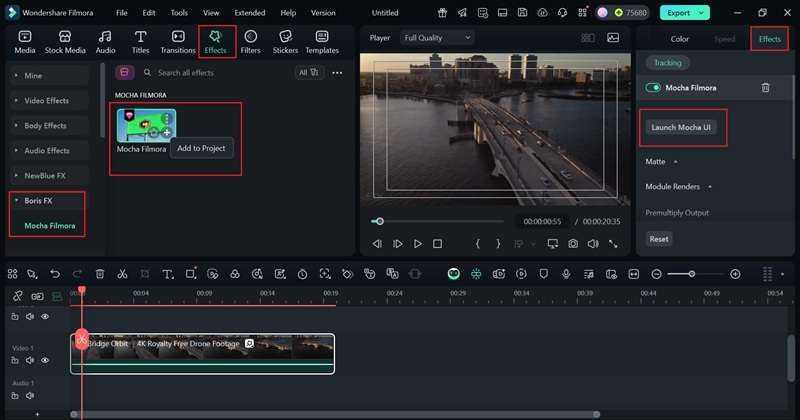The image size is (800, 420).
Task: Open the Full Quality dropdown
Action: point(437,38)
